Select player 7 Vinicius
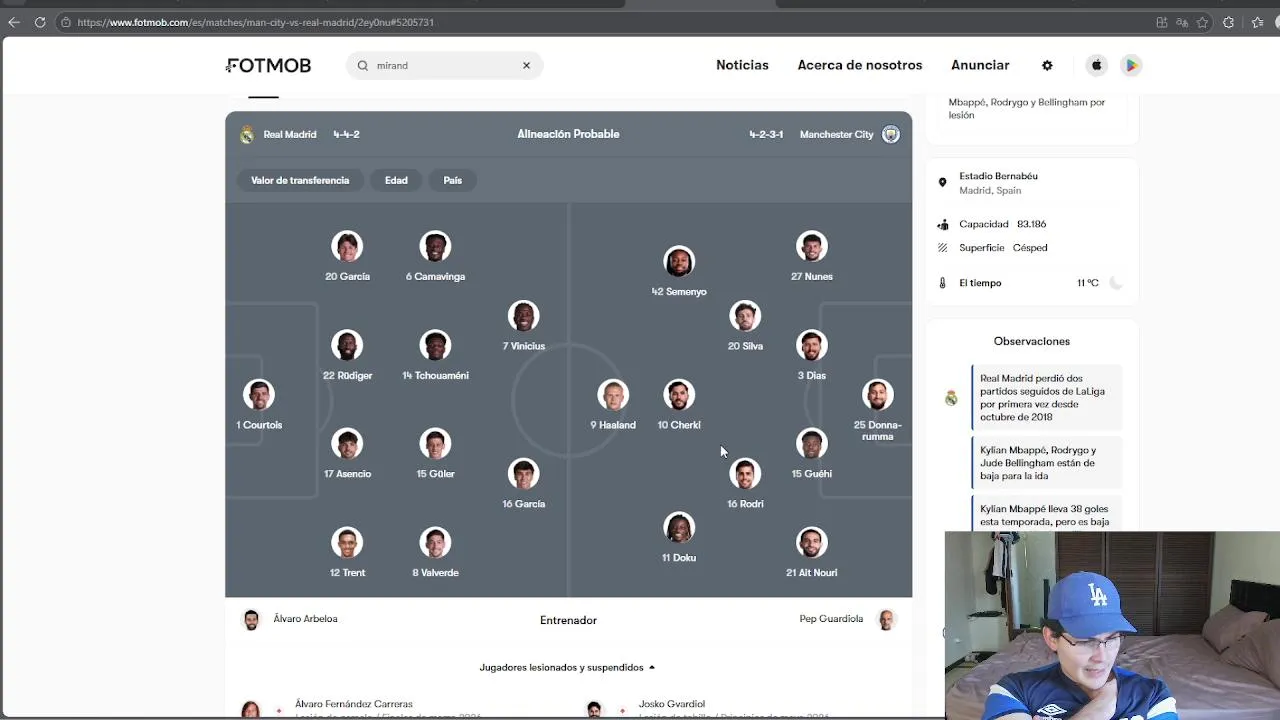Image resolution: width=1280 pixels, height=720 pixels. [523, 326]
